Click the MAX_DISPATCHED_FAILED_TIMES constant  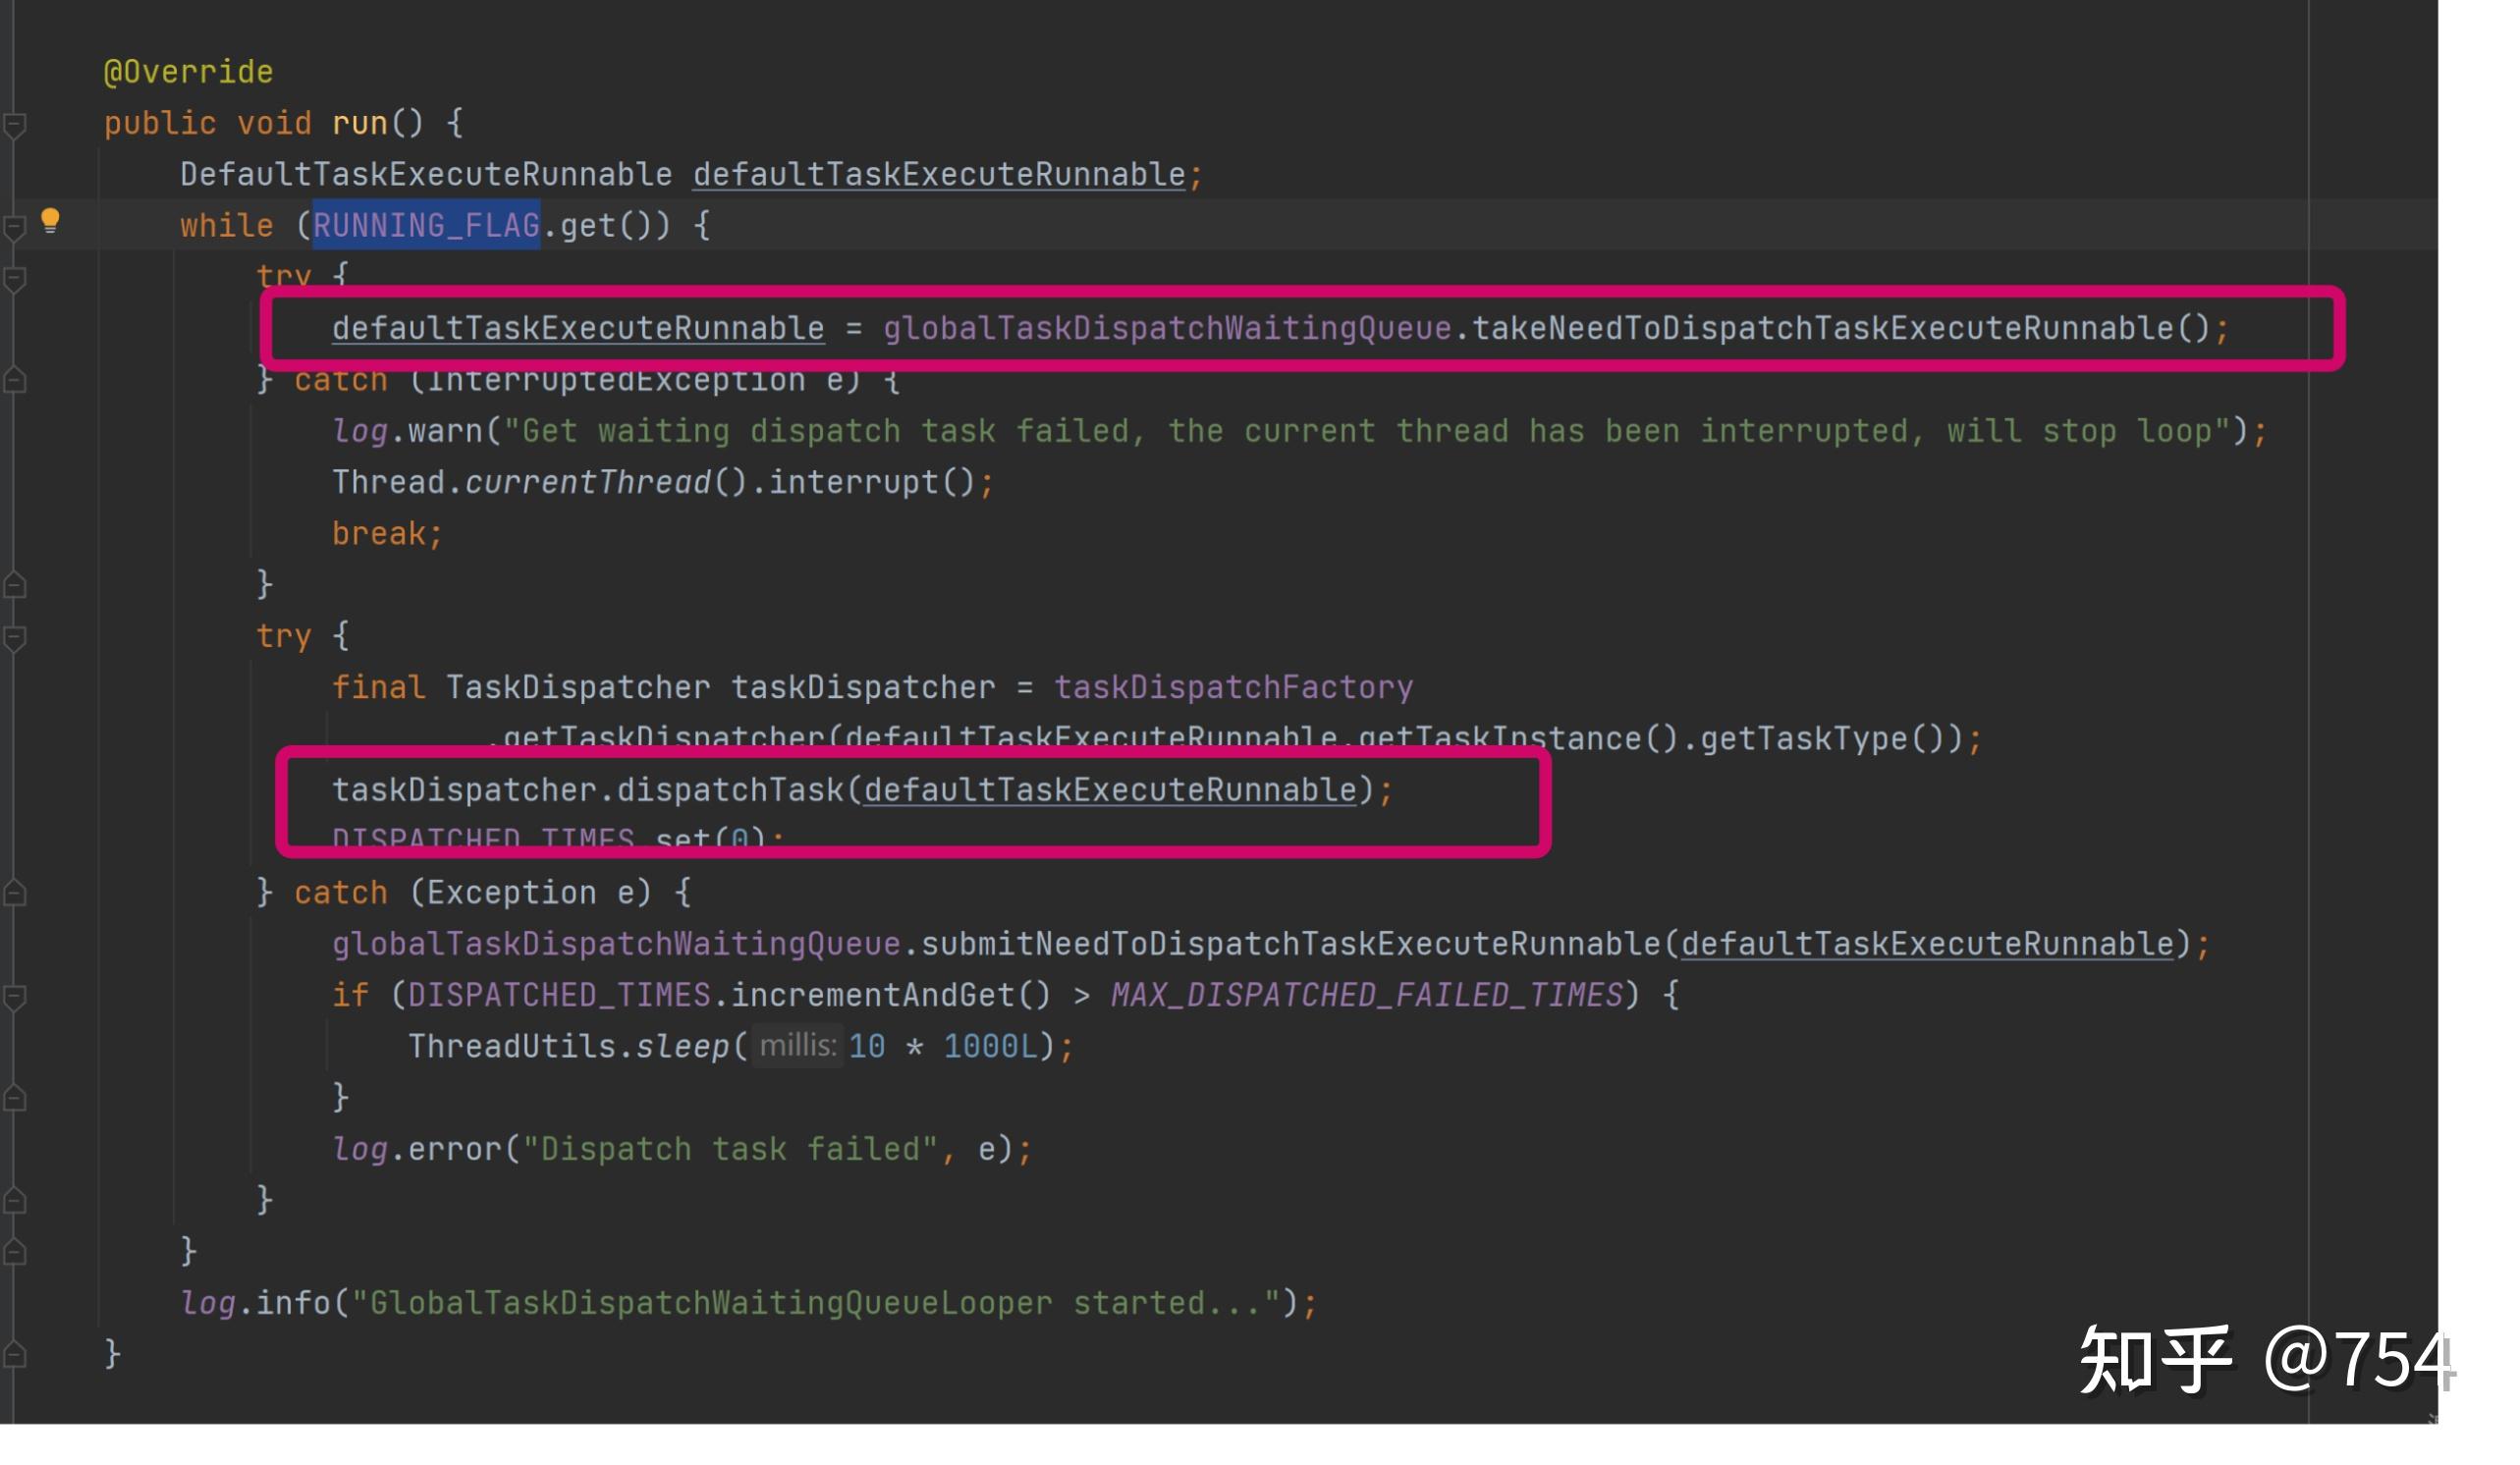point(1366,995)
